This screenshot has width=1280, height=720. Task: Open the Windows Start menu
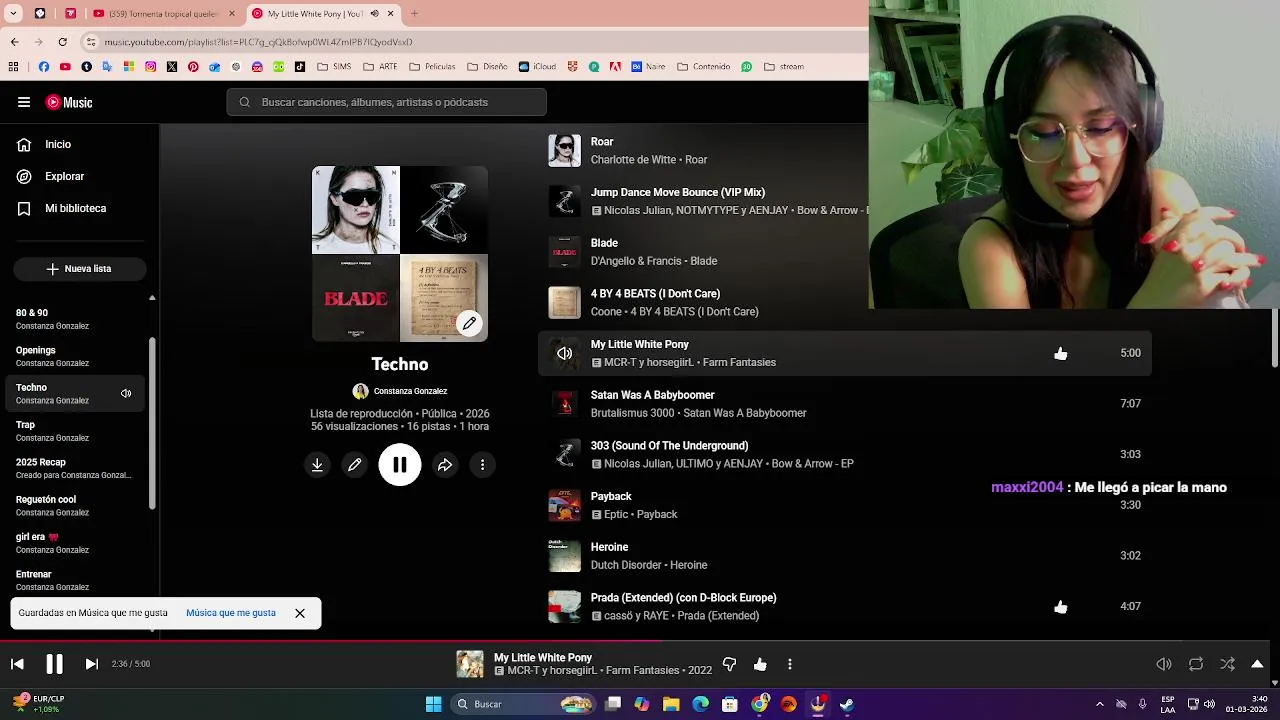point(433,704)
